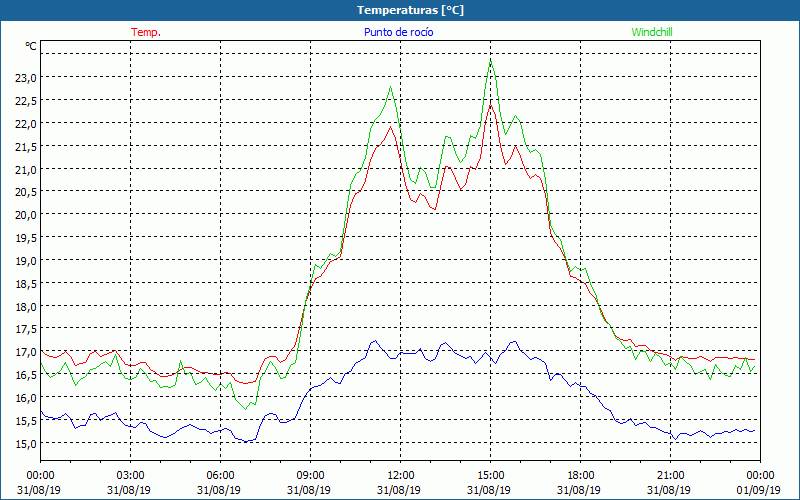Click the 01/09/19 date label
The height and width of the screenshot is (500, 800).
pyautogui.click(x=758, y=490)
